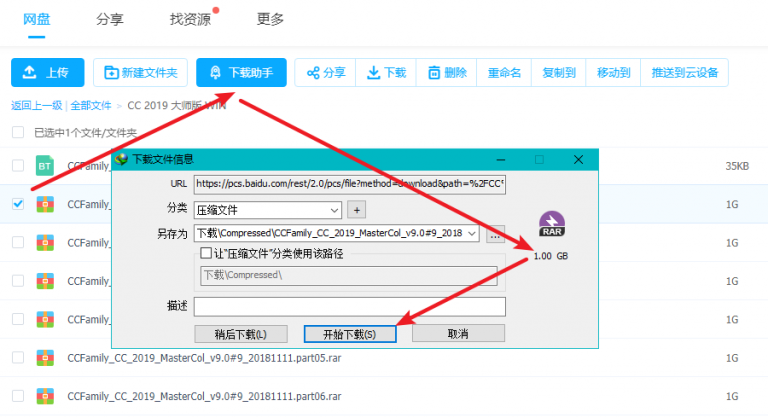Toggle the select-all checkbox beside 已选中1个文件
Image resolution: width=768 pixels, height=418 pixels.
pos(18,132)
